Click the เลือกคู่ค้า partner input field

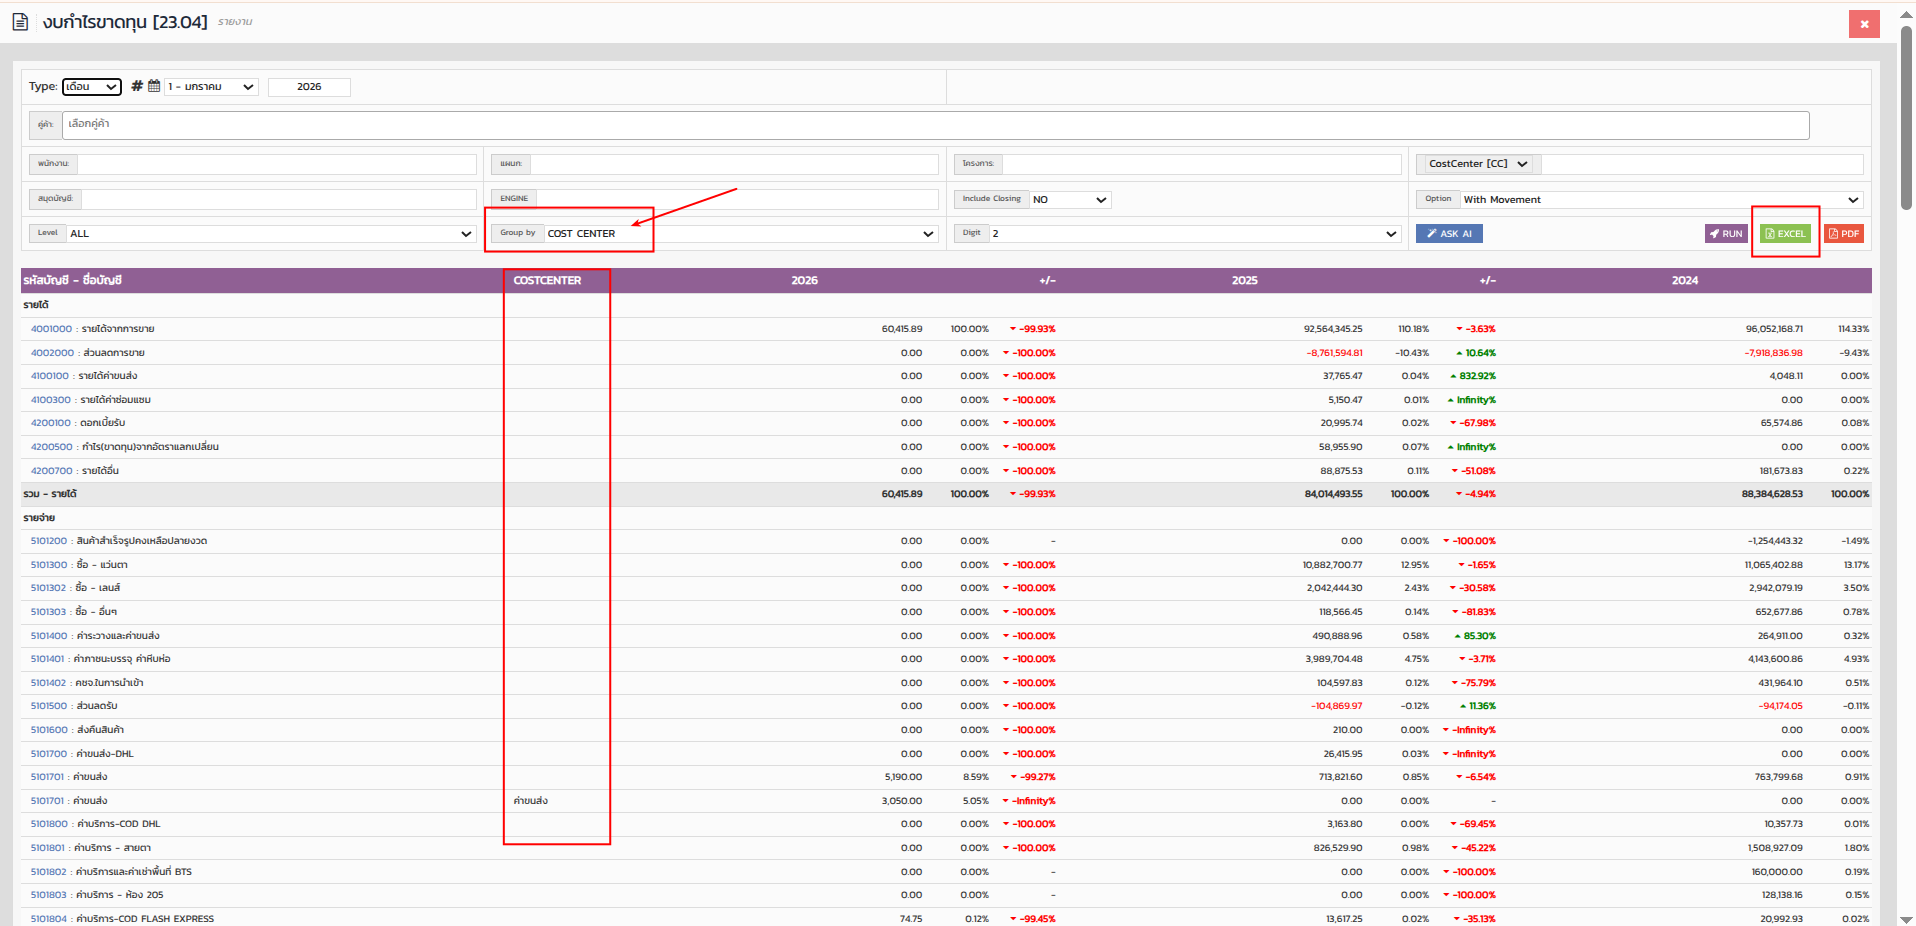pyautogui.click(x=935, y=125)
